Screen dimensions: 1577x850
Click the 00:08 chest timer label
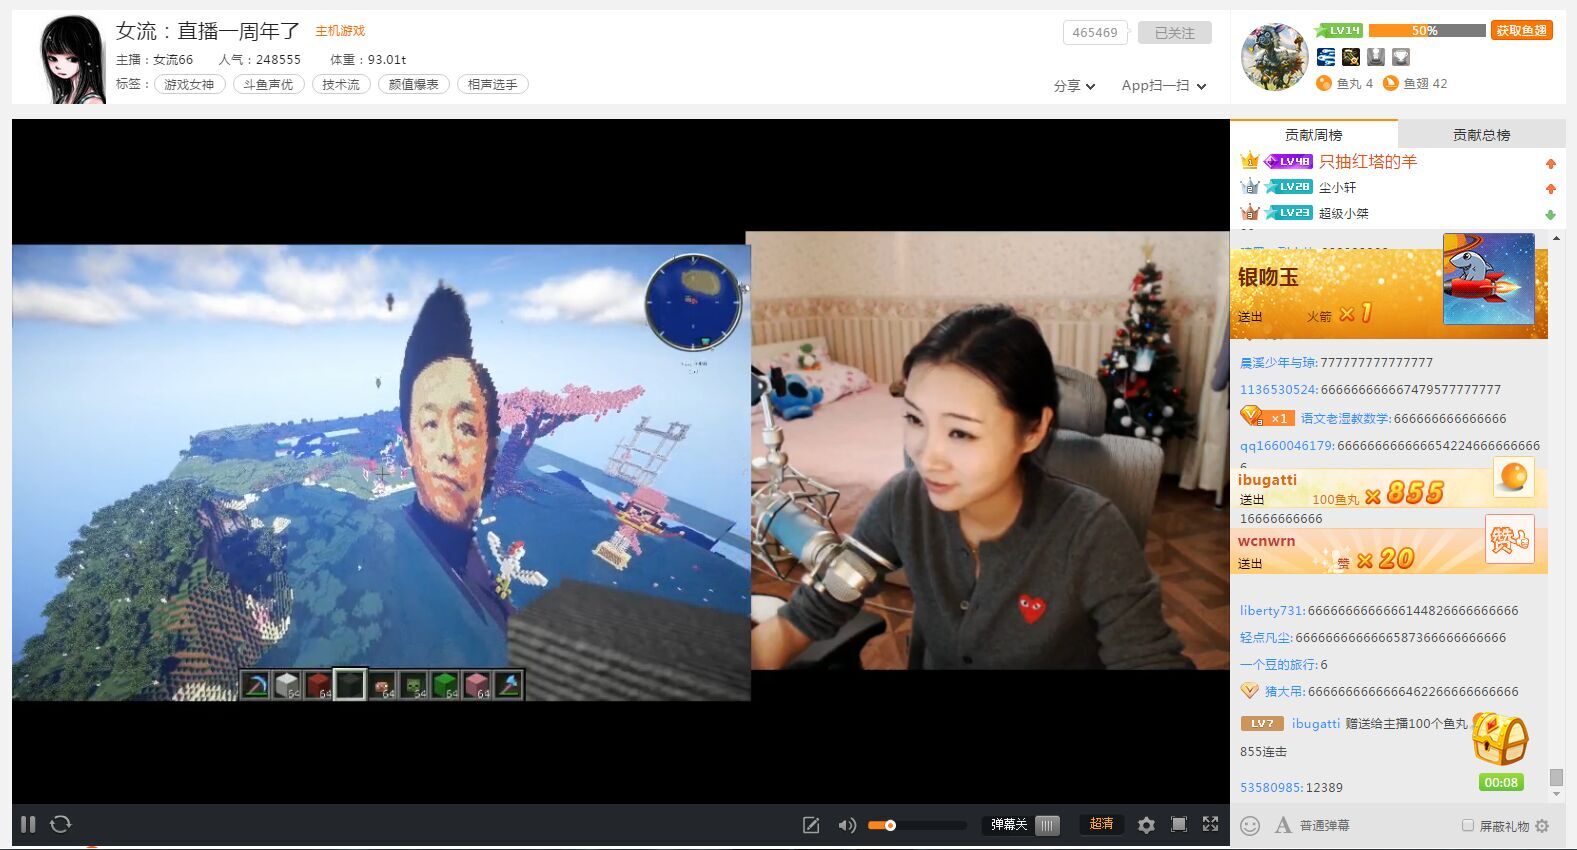coord(1501,782)
